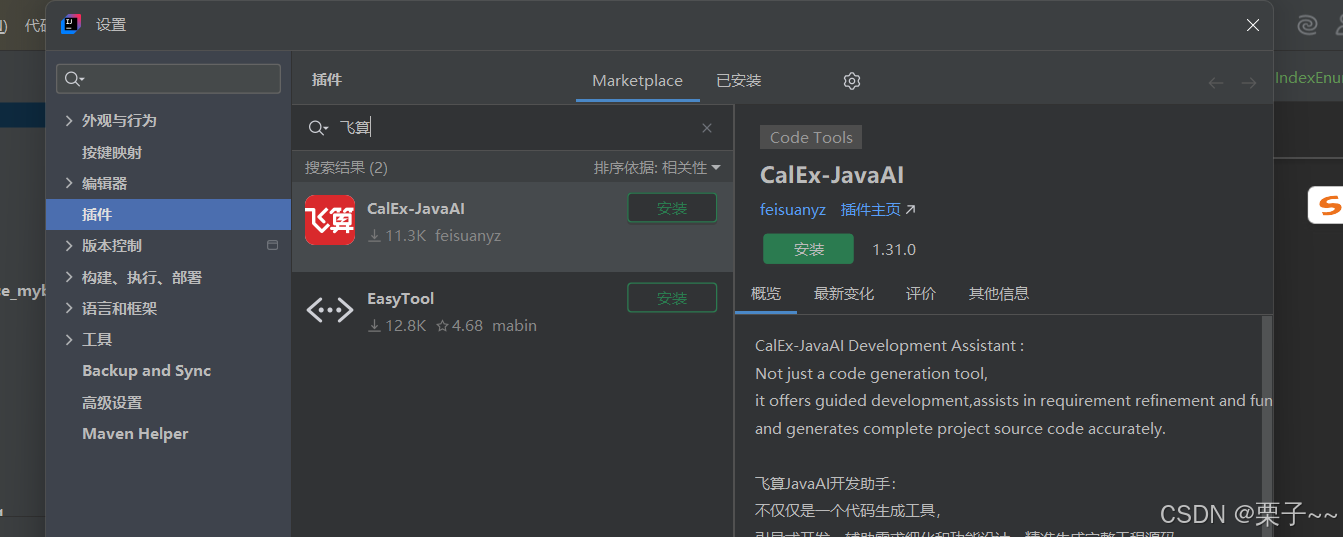
Task: Install the EasyTool plugin
Action: pos(672,298)
